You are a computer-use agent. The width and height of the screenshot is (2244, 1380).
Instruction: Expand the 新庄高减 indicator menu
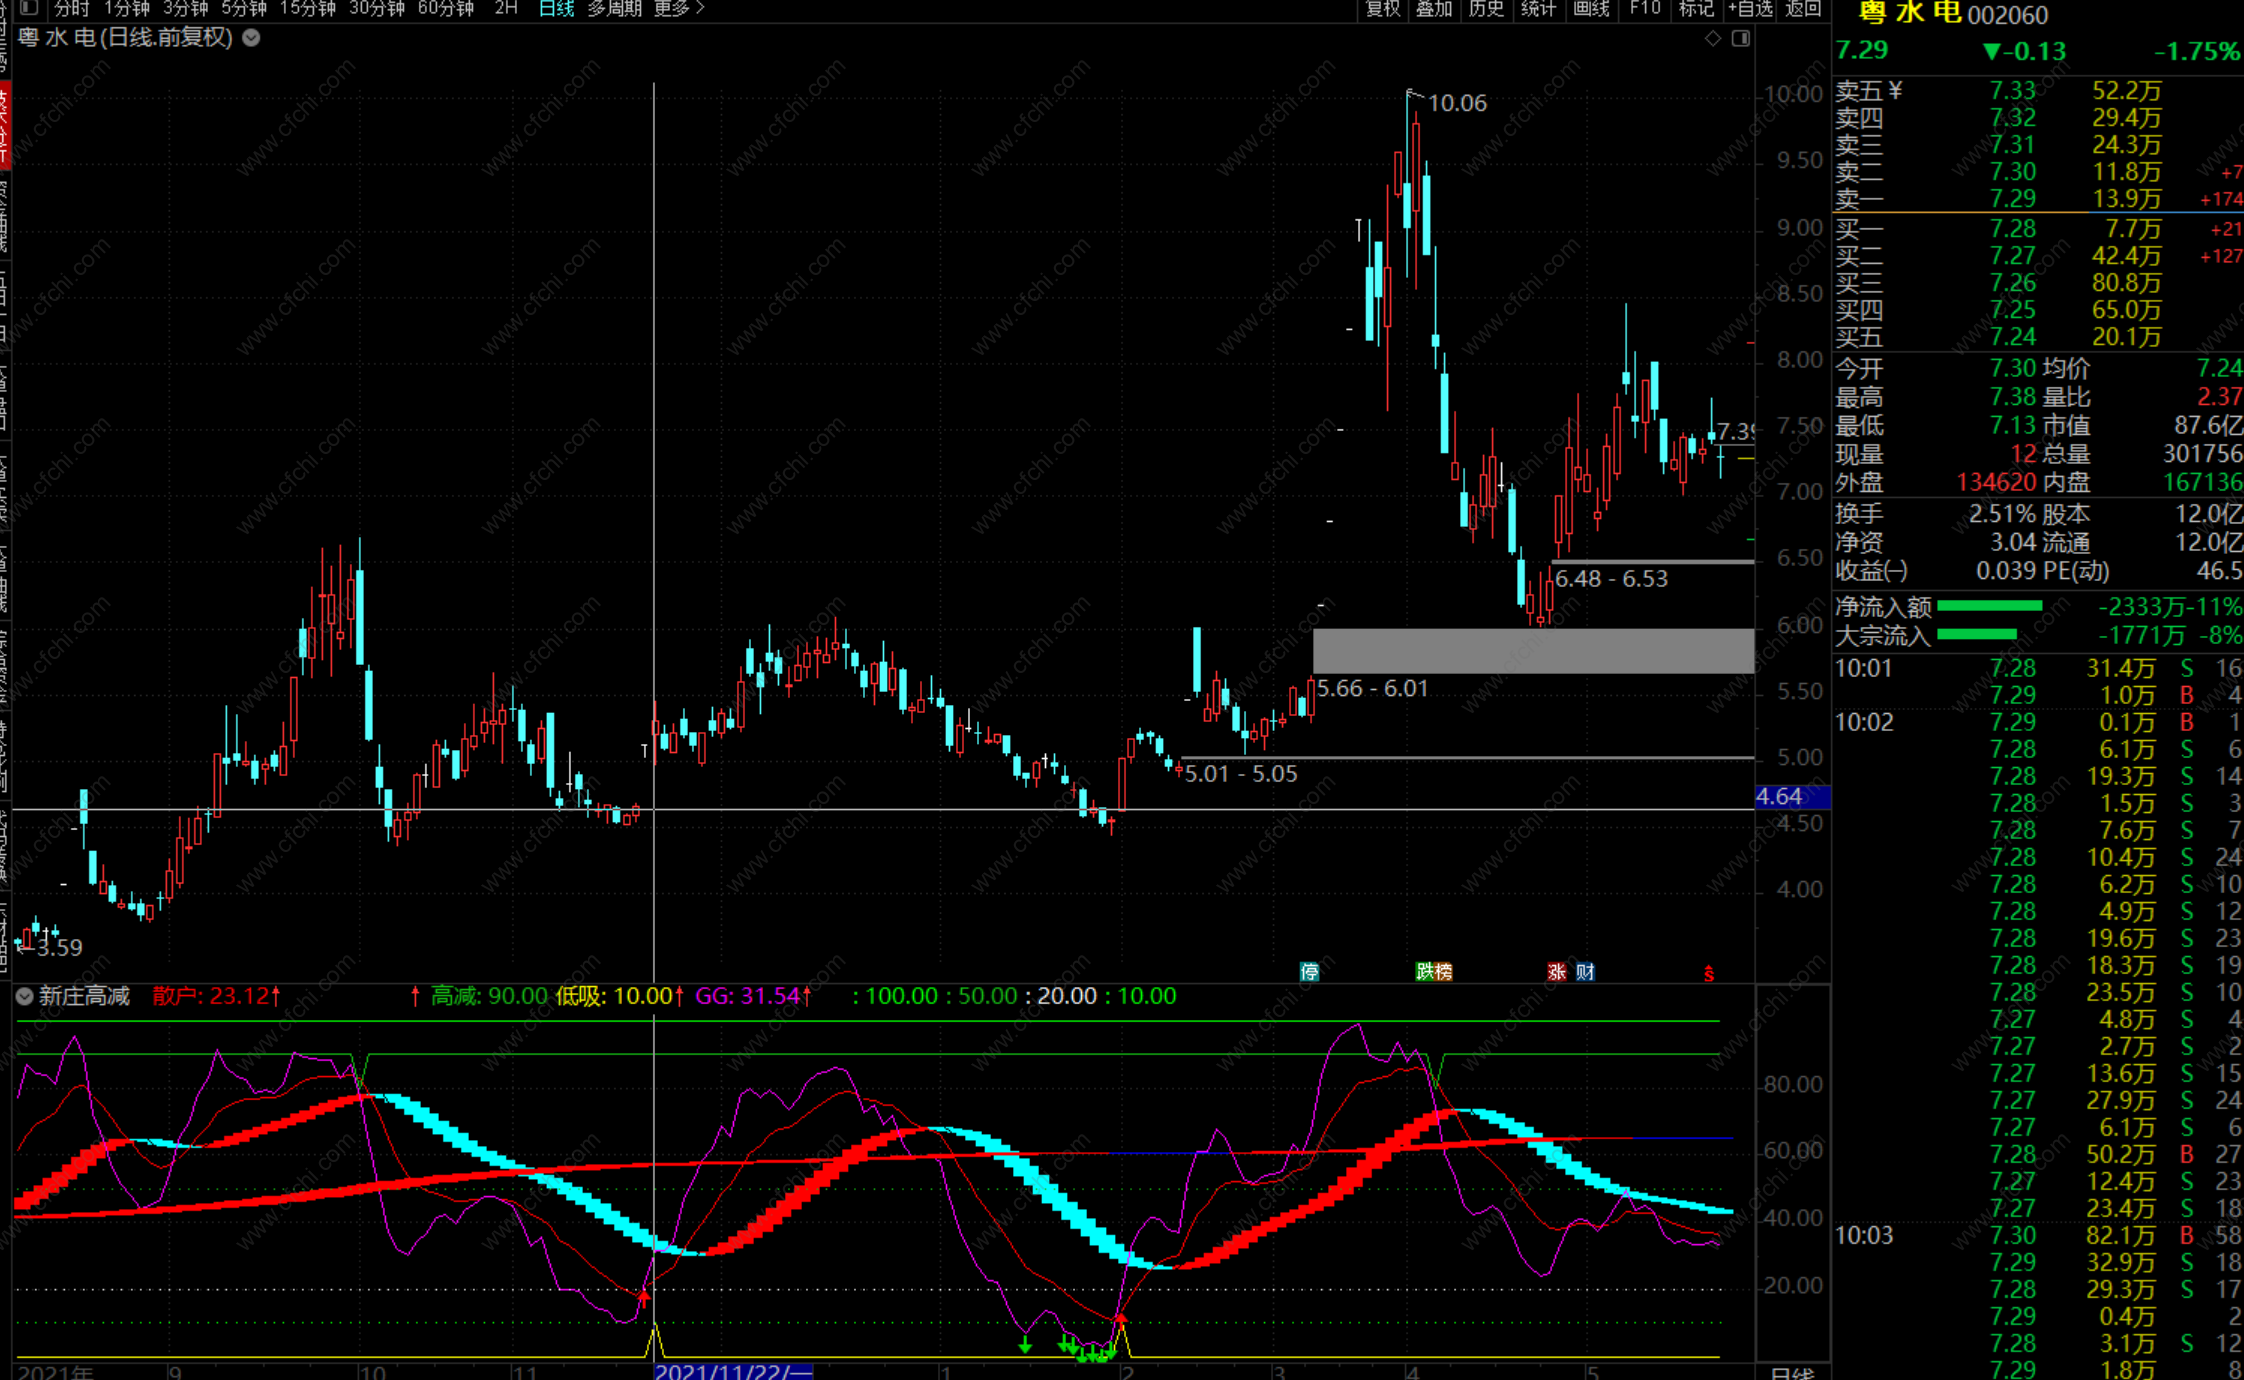[x=24, y=996]
